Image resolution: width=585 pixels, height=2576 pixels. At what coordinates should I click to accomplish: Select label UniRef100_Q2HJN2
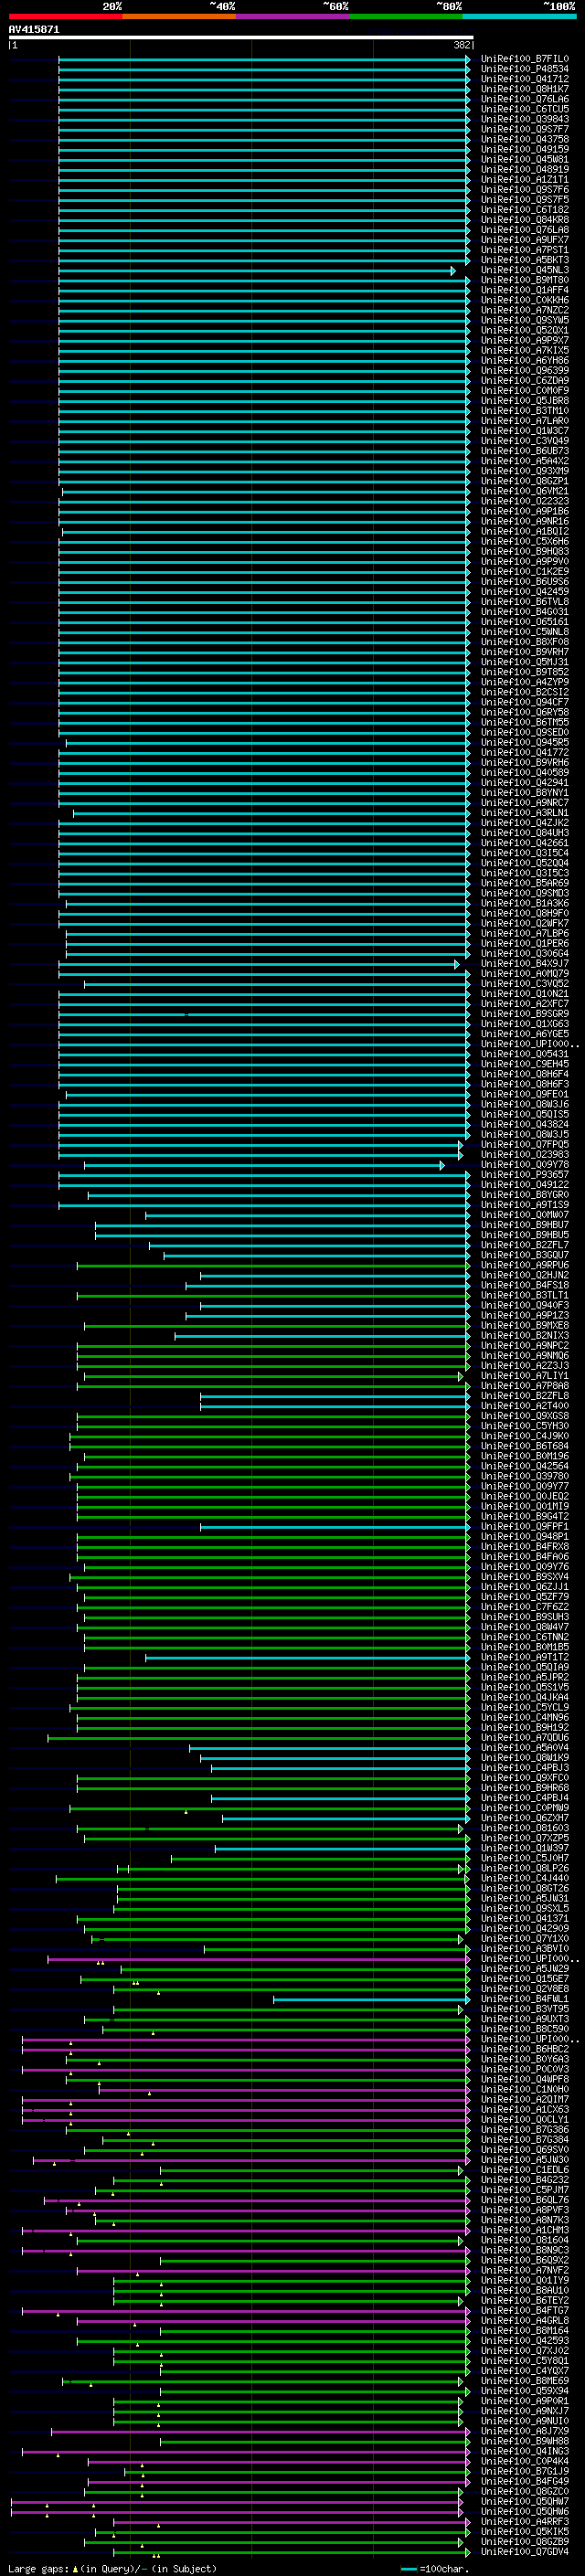[524, 1276]
